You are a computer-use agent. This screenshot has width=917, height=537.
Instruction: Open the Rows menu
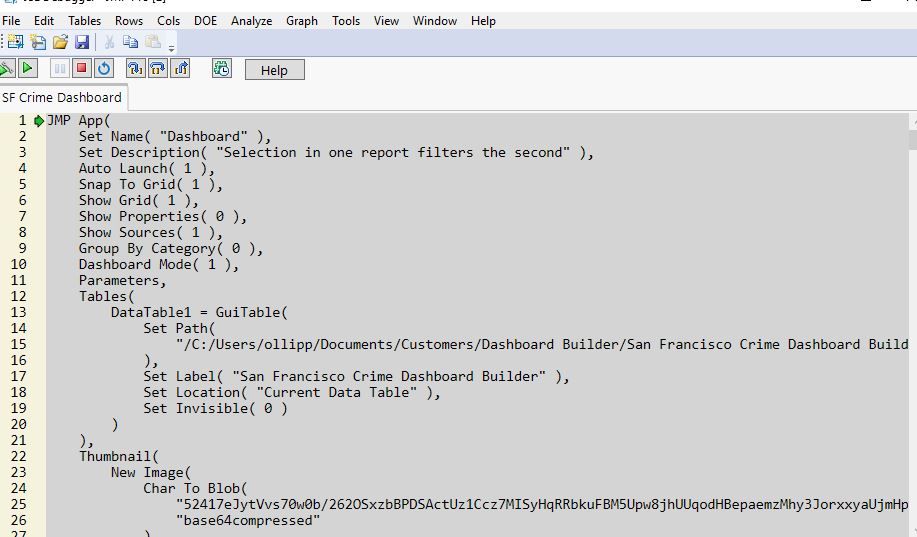(129, 21)
